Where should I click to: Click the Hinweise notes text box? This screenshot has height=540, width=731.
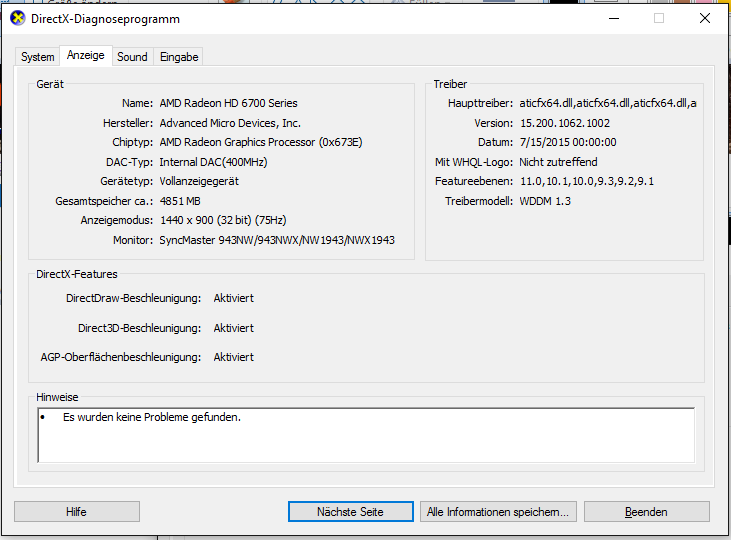(x=366, y=435)
